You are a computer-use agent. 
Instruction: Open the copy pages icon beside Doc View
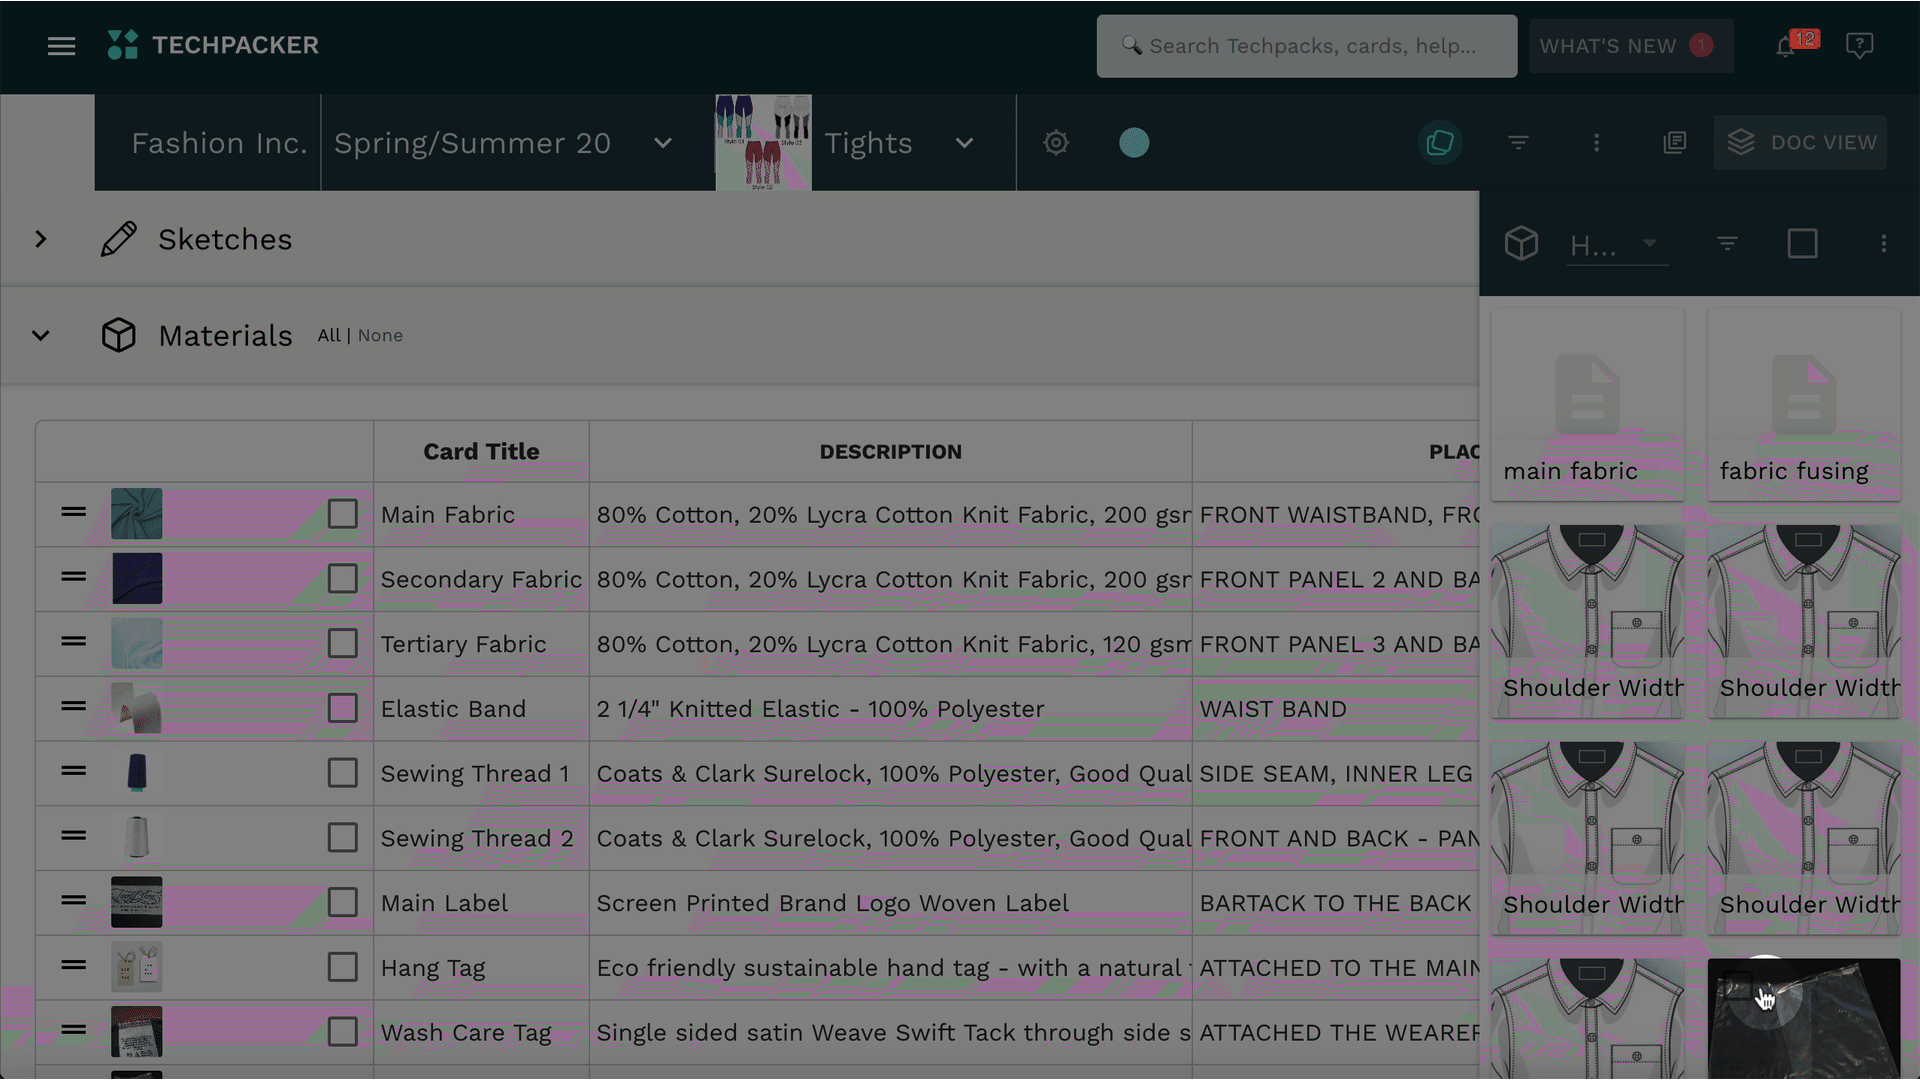point(1675,143)
